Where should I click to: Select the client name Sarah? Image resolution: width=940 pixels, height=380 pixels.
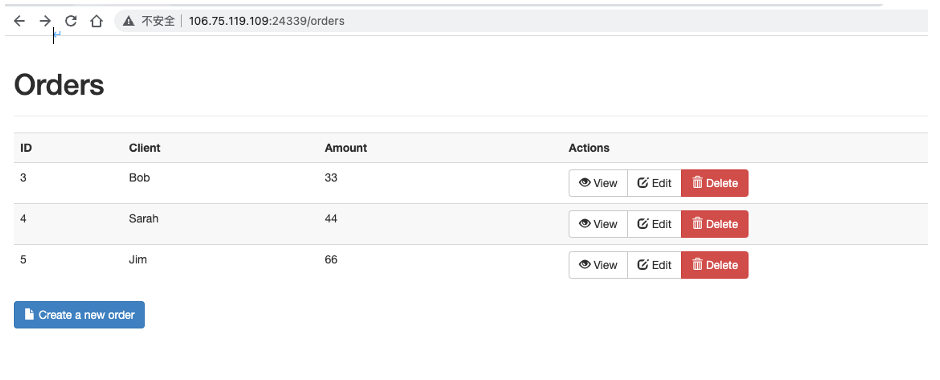144,218
